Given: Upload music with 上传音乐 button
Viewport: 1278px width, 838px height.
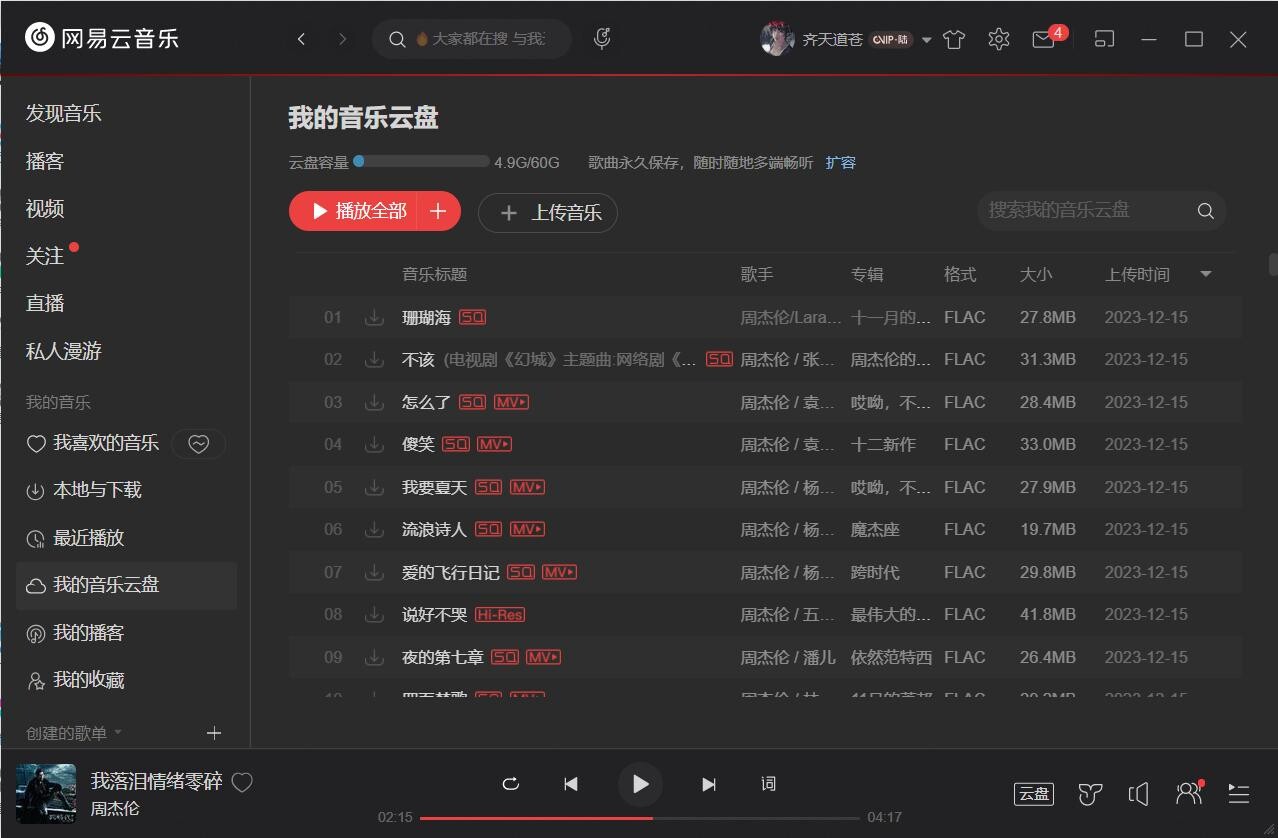Looking at the screenshot, I should [x=548, y=212].
